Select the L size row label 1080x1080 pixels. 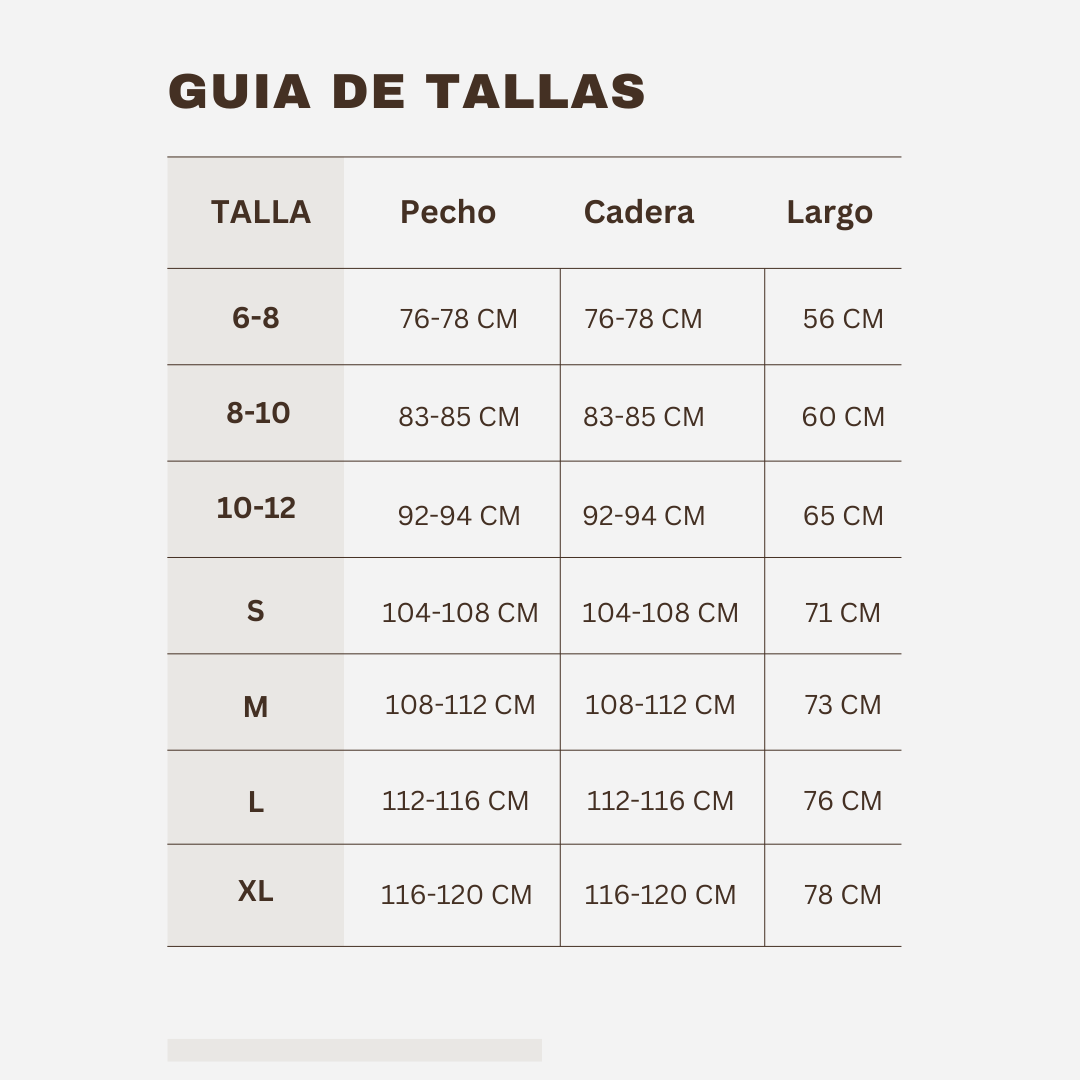256,802
